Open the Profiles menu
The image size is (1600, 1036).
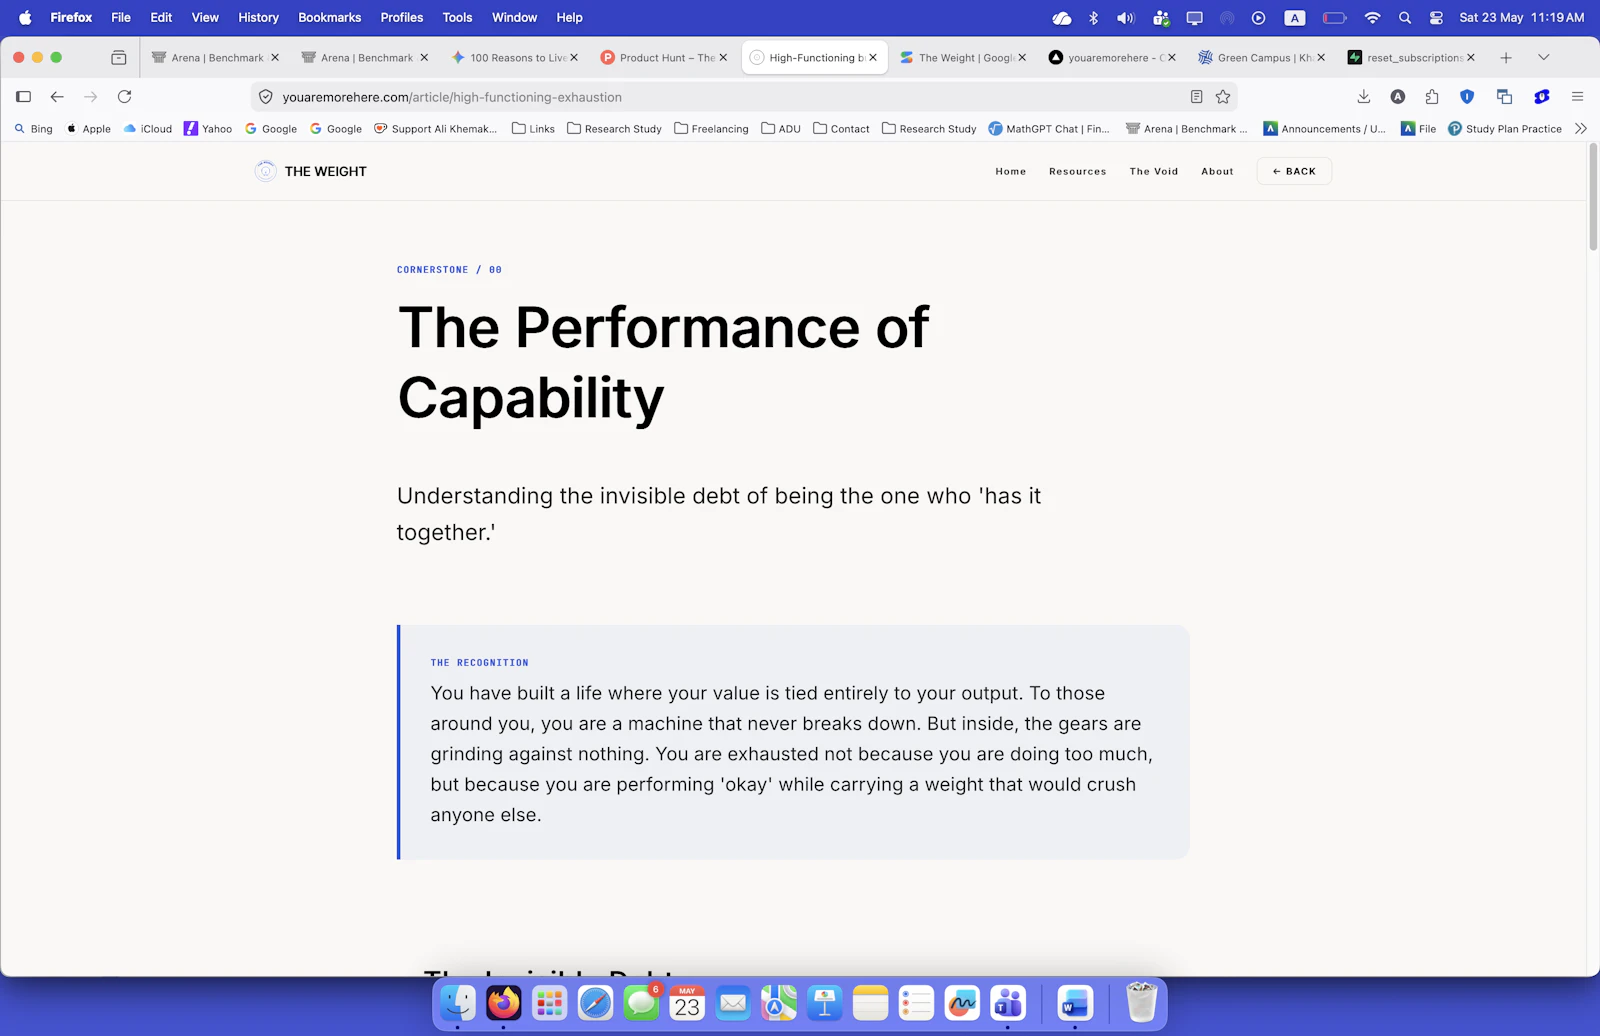pyautogui.click(x=401, y=17)
